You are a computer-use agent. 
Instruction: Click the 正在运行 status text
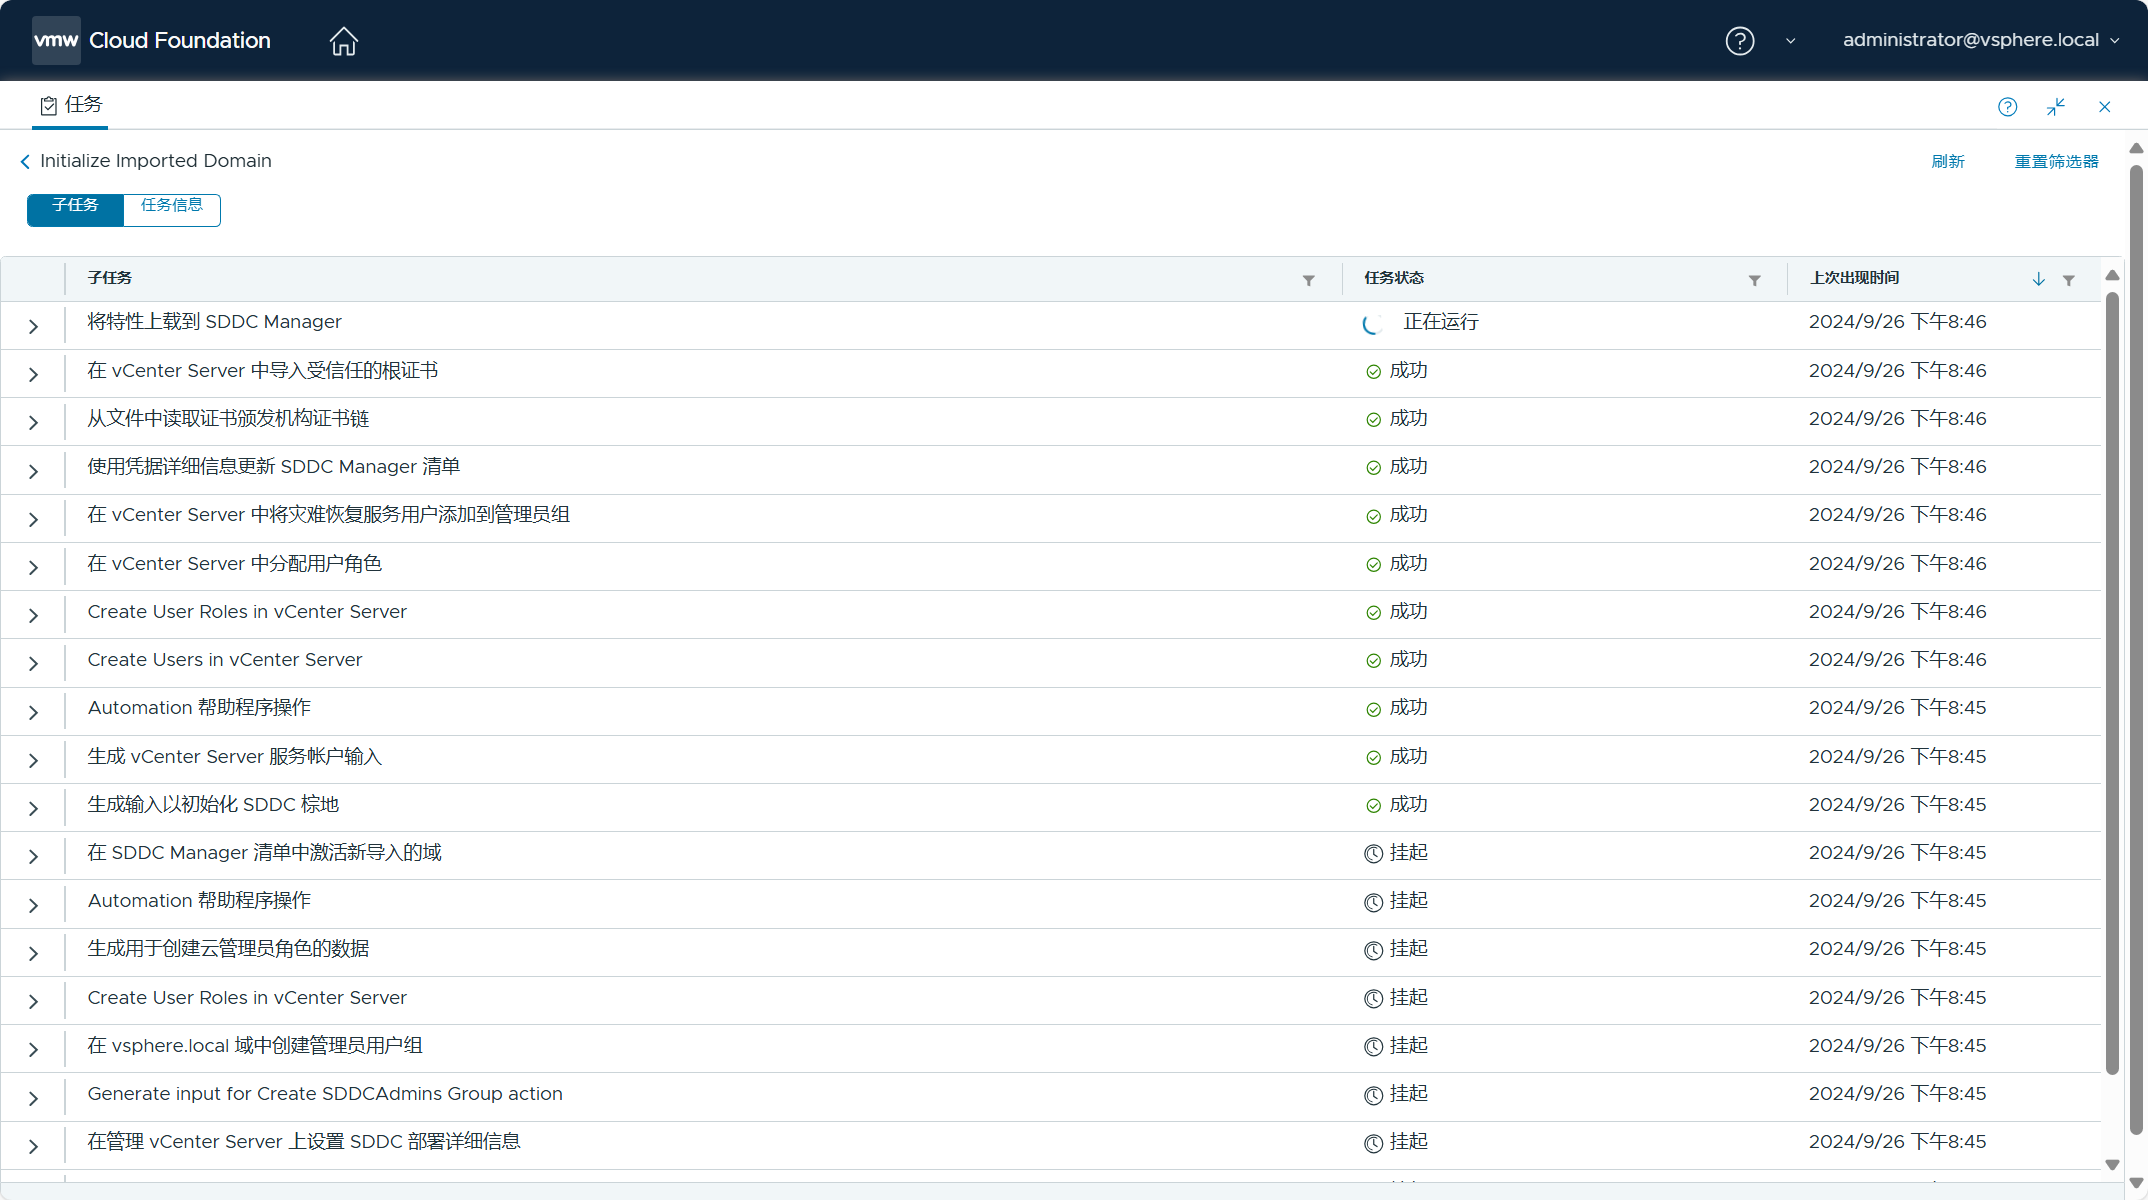point(1441,322)
